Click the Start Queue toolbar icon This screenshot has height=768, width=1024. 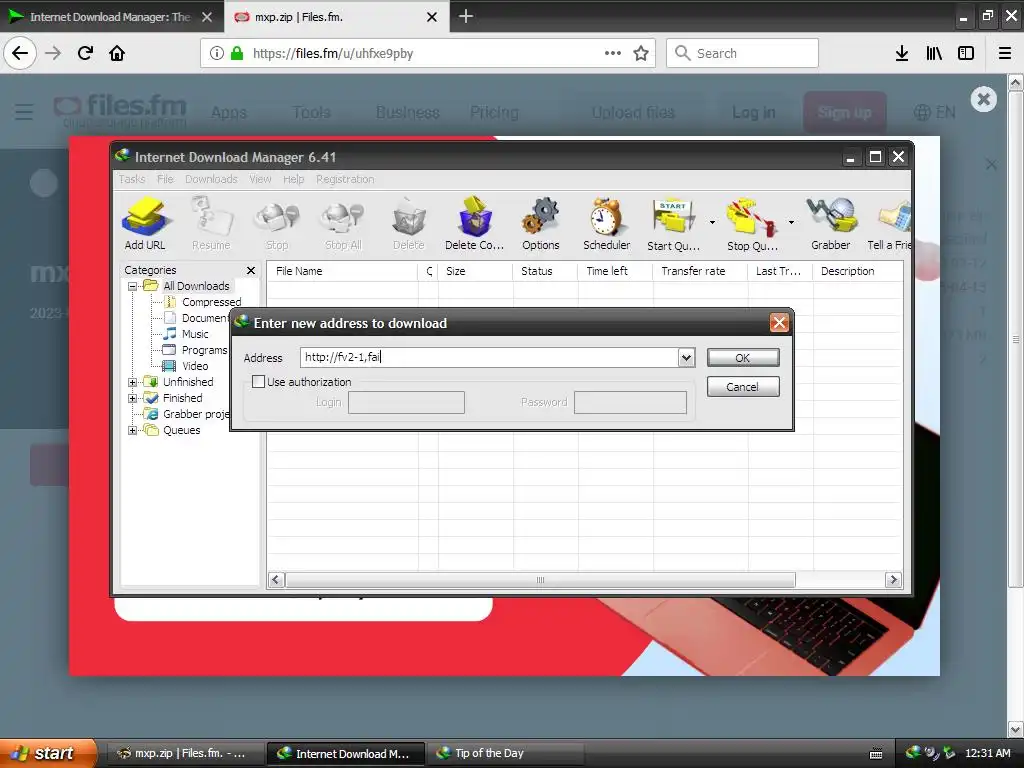click(673, 224)
